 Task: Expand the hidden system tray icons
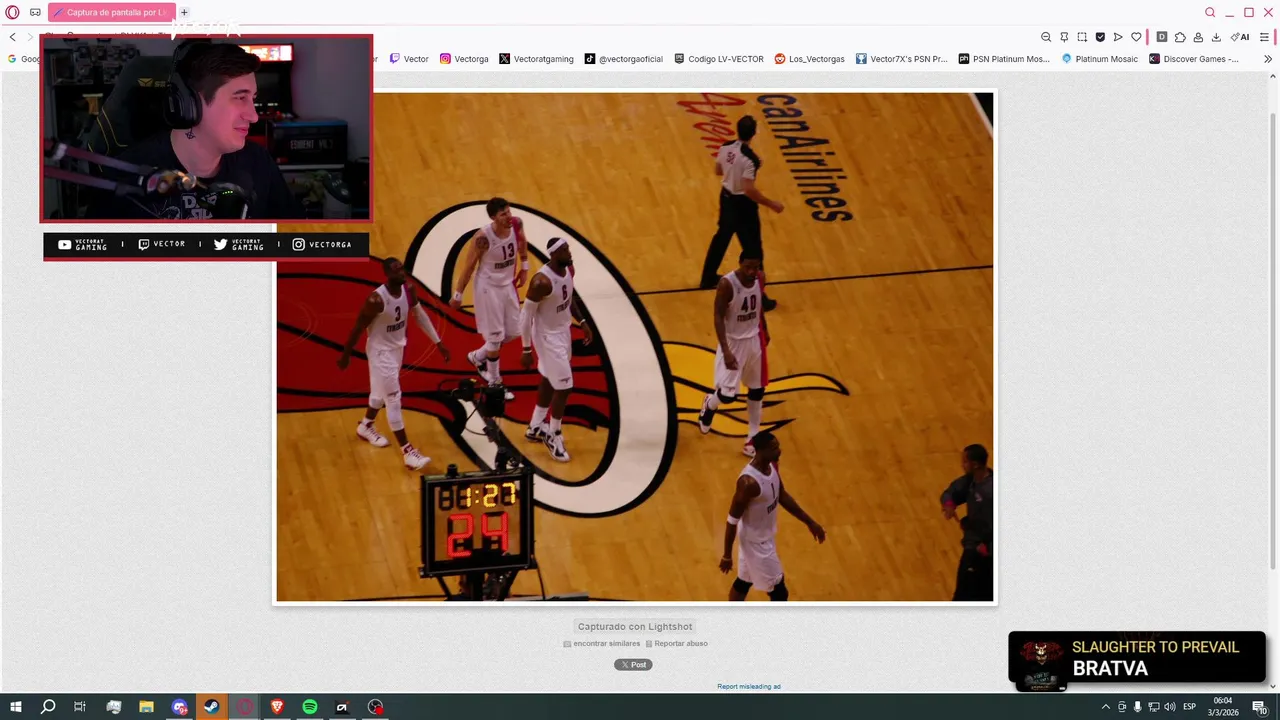point(1105,707)
